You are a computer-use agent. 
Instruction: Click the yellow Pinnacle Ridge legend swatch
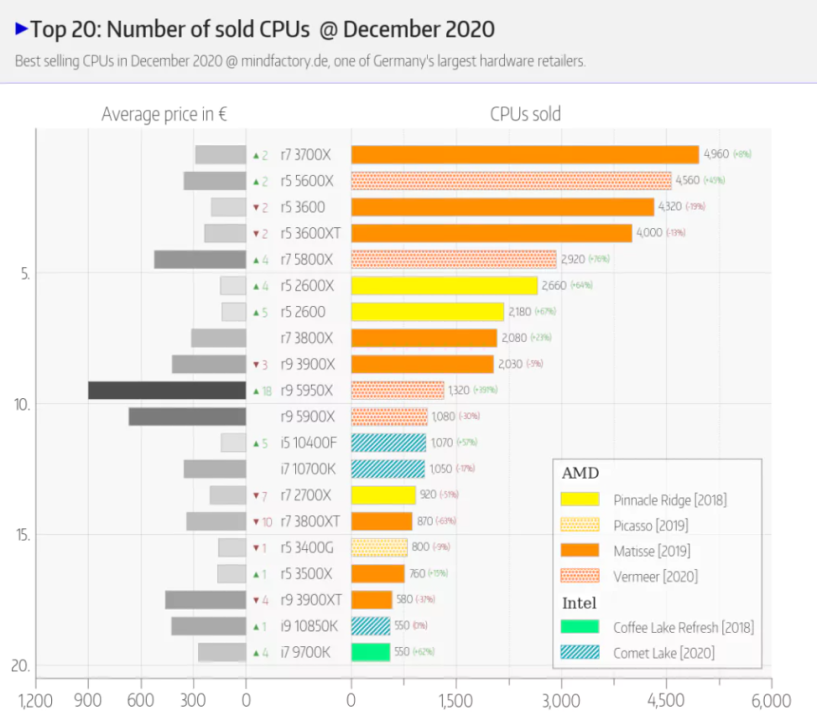pos(579,499)
